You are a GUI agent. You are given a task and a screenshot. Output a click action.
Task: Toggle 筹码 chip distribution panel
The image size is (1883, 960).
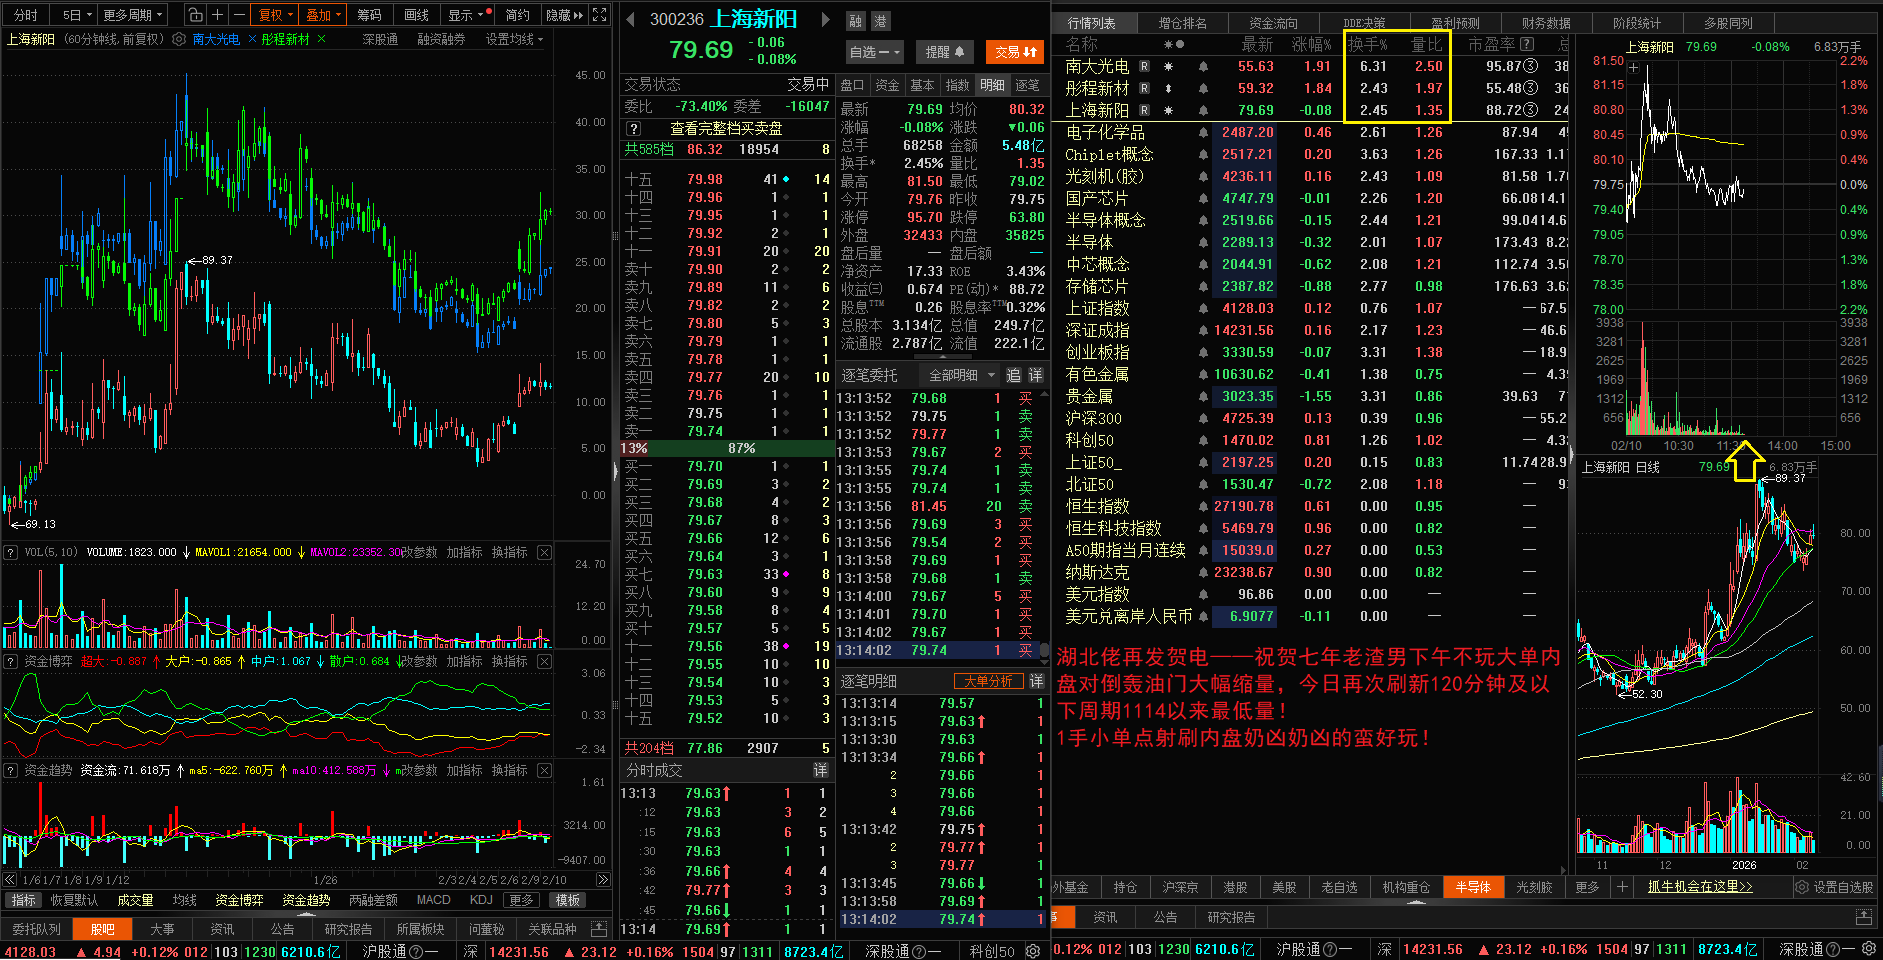[x=369, y=15]
